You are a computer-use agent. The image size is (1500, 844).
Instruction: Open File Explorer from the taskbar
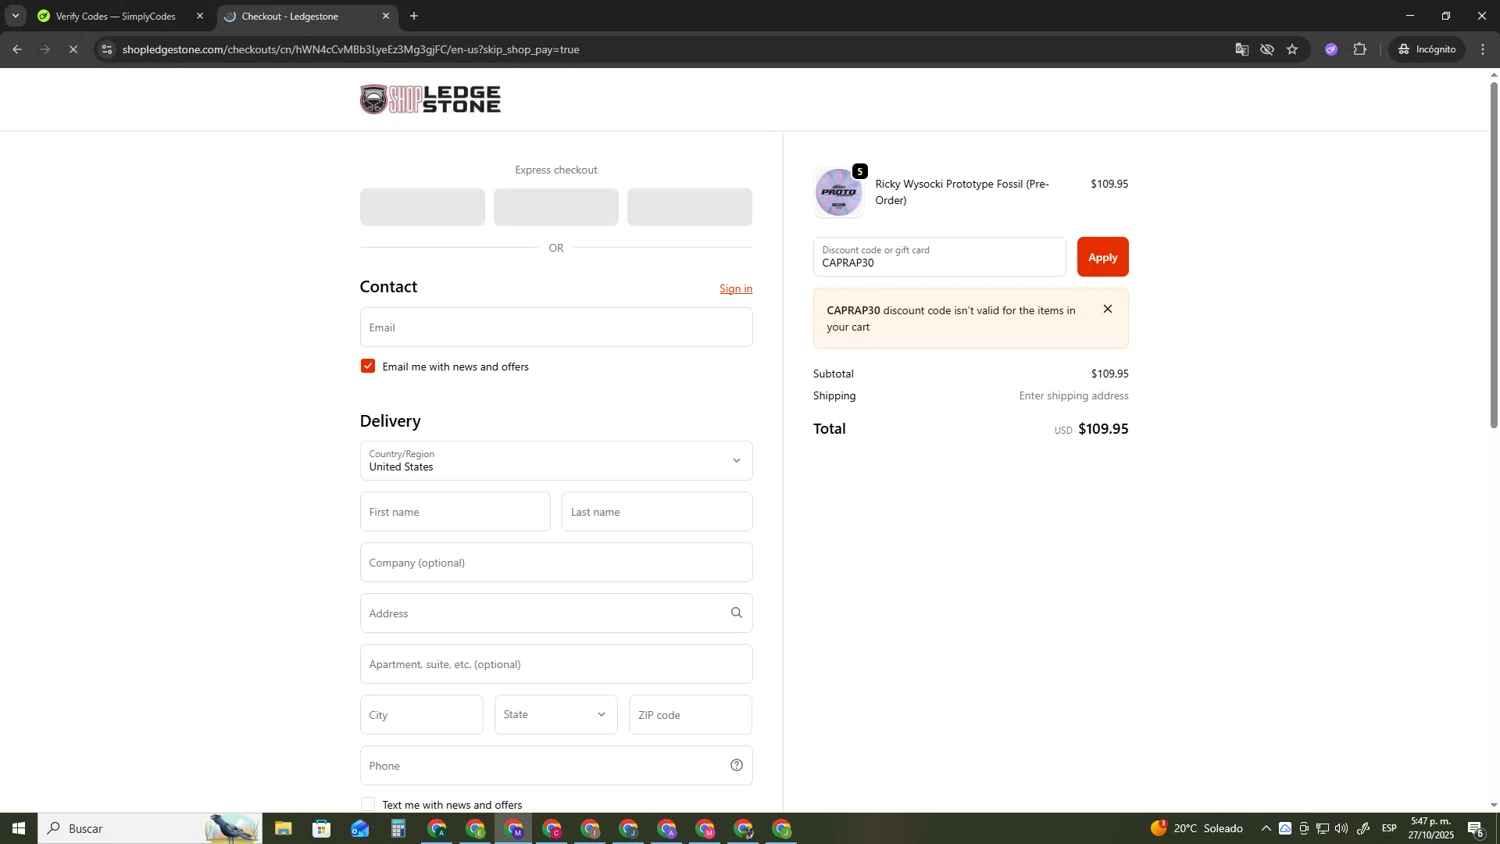coord(283,828)
